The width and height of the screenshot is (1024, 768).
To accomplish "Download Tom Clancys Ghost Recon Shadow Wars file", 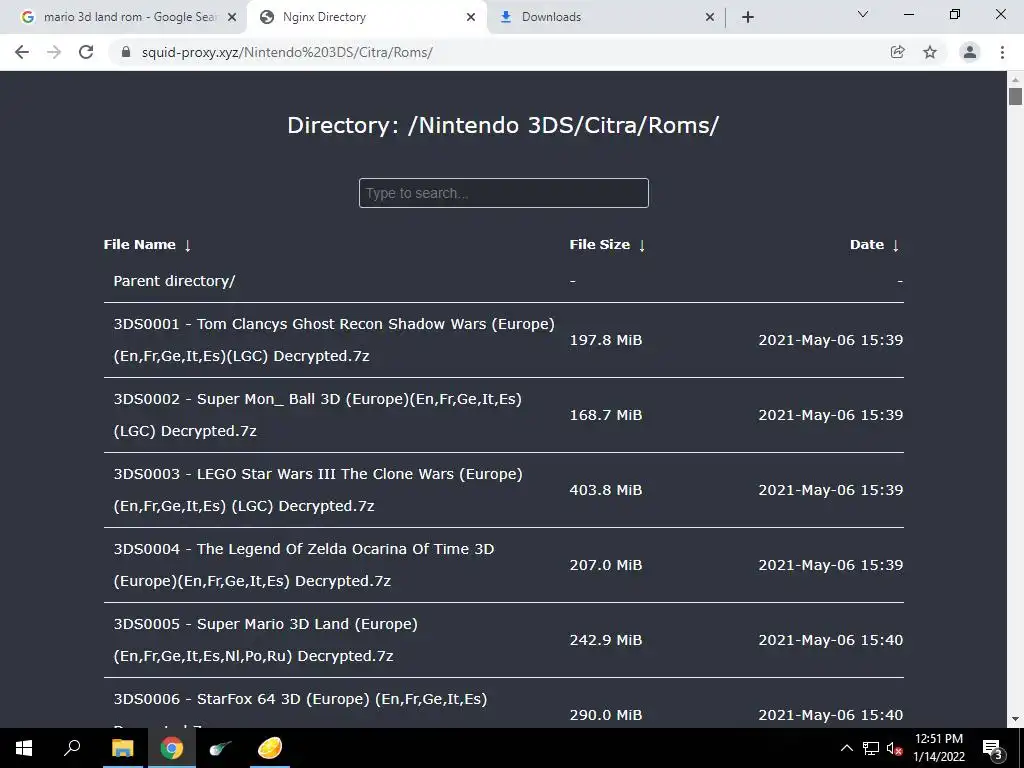I will [x=334, y=340].
